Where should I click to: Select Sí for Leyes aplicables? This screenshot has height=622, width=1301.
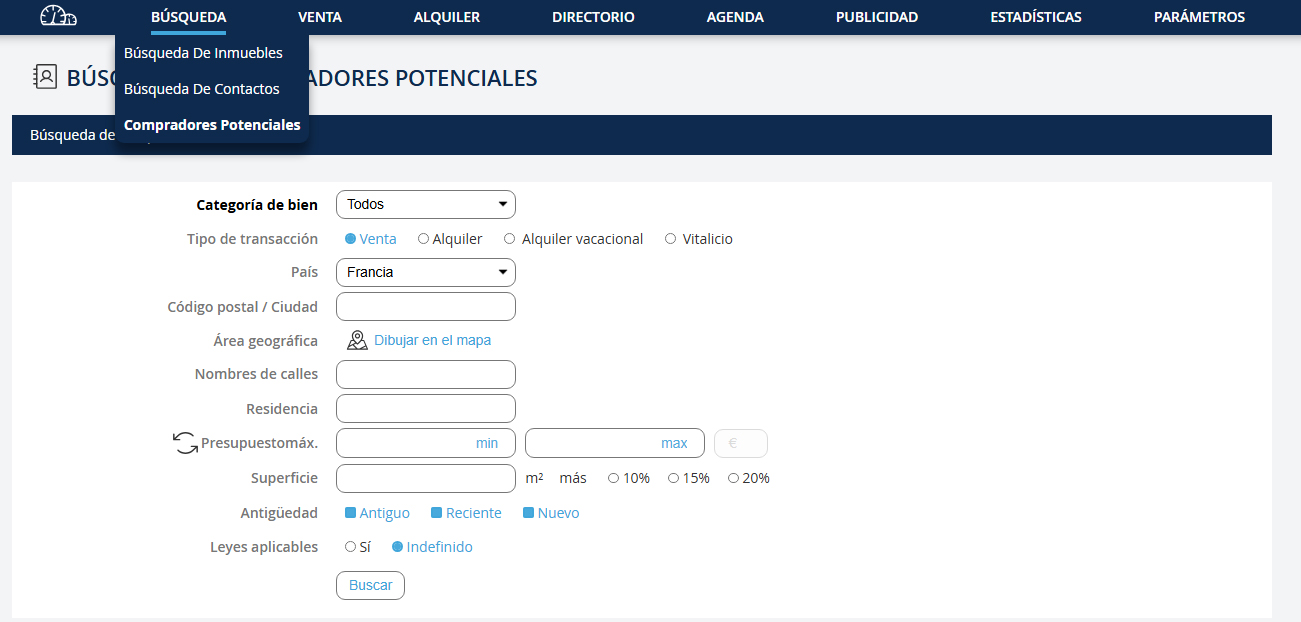pos(350,547)
